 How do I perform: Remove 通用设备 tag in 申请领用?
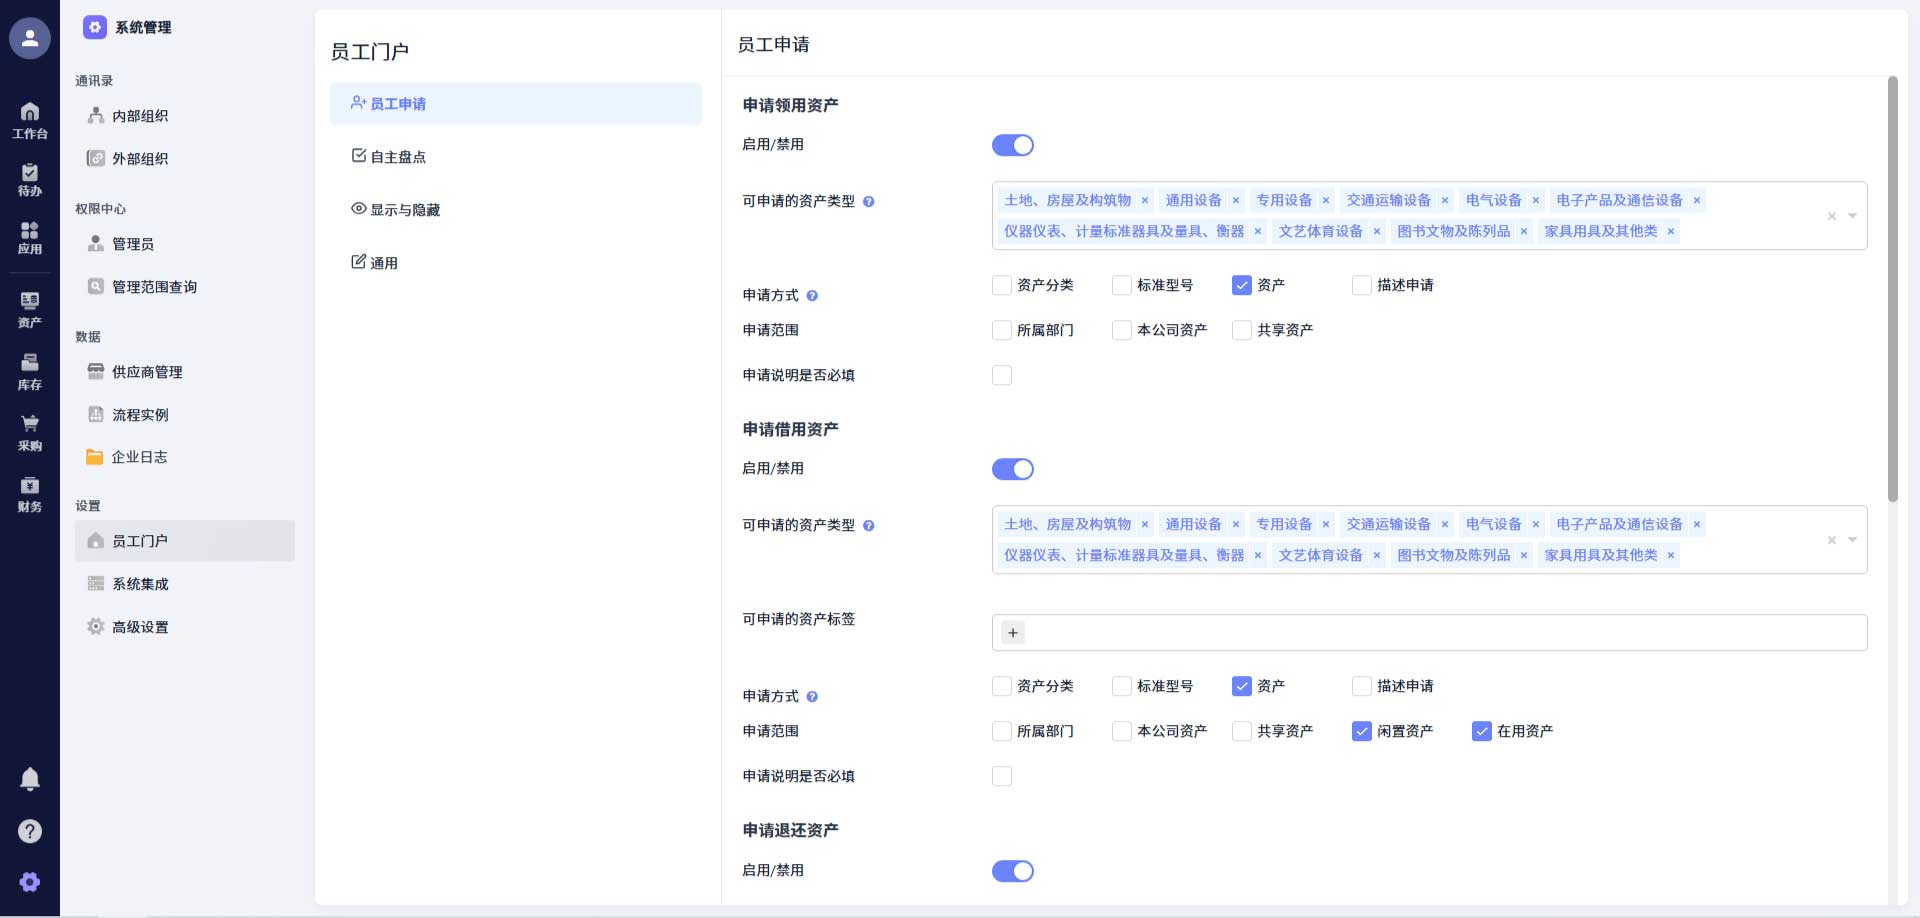(1236, 200)
